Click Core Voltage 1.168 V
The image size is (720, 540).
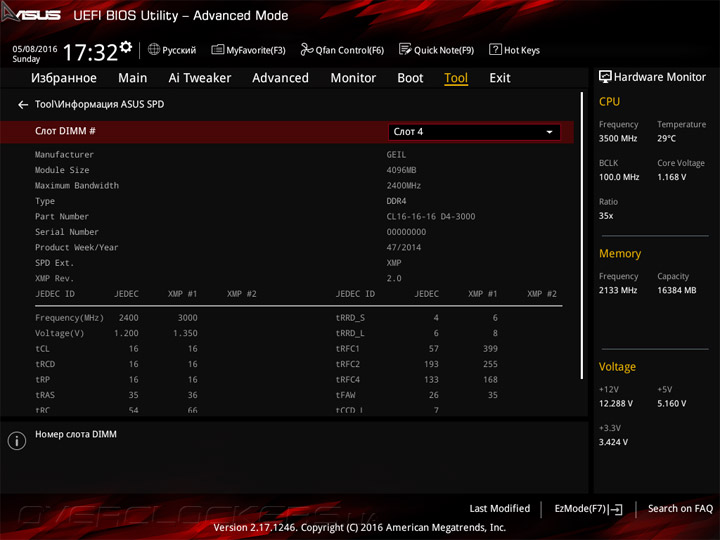click(x=671, y=177)
